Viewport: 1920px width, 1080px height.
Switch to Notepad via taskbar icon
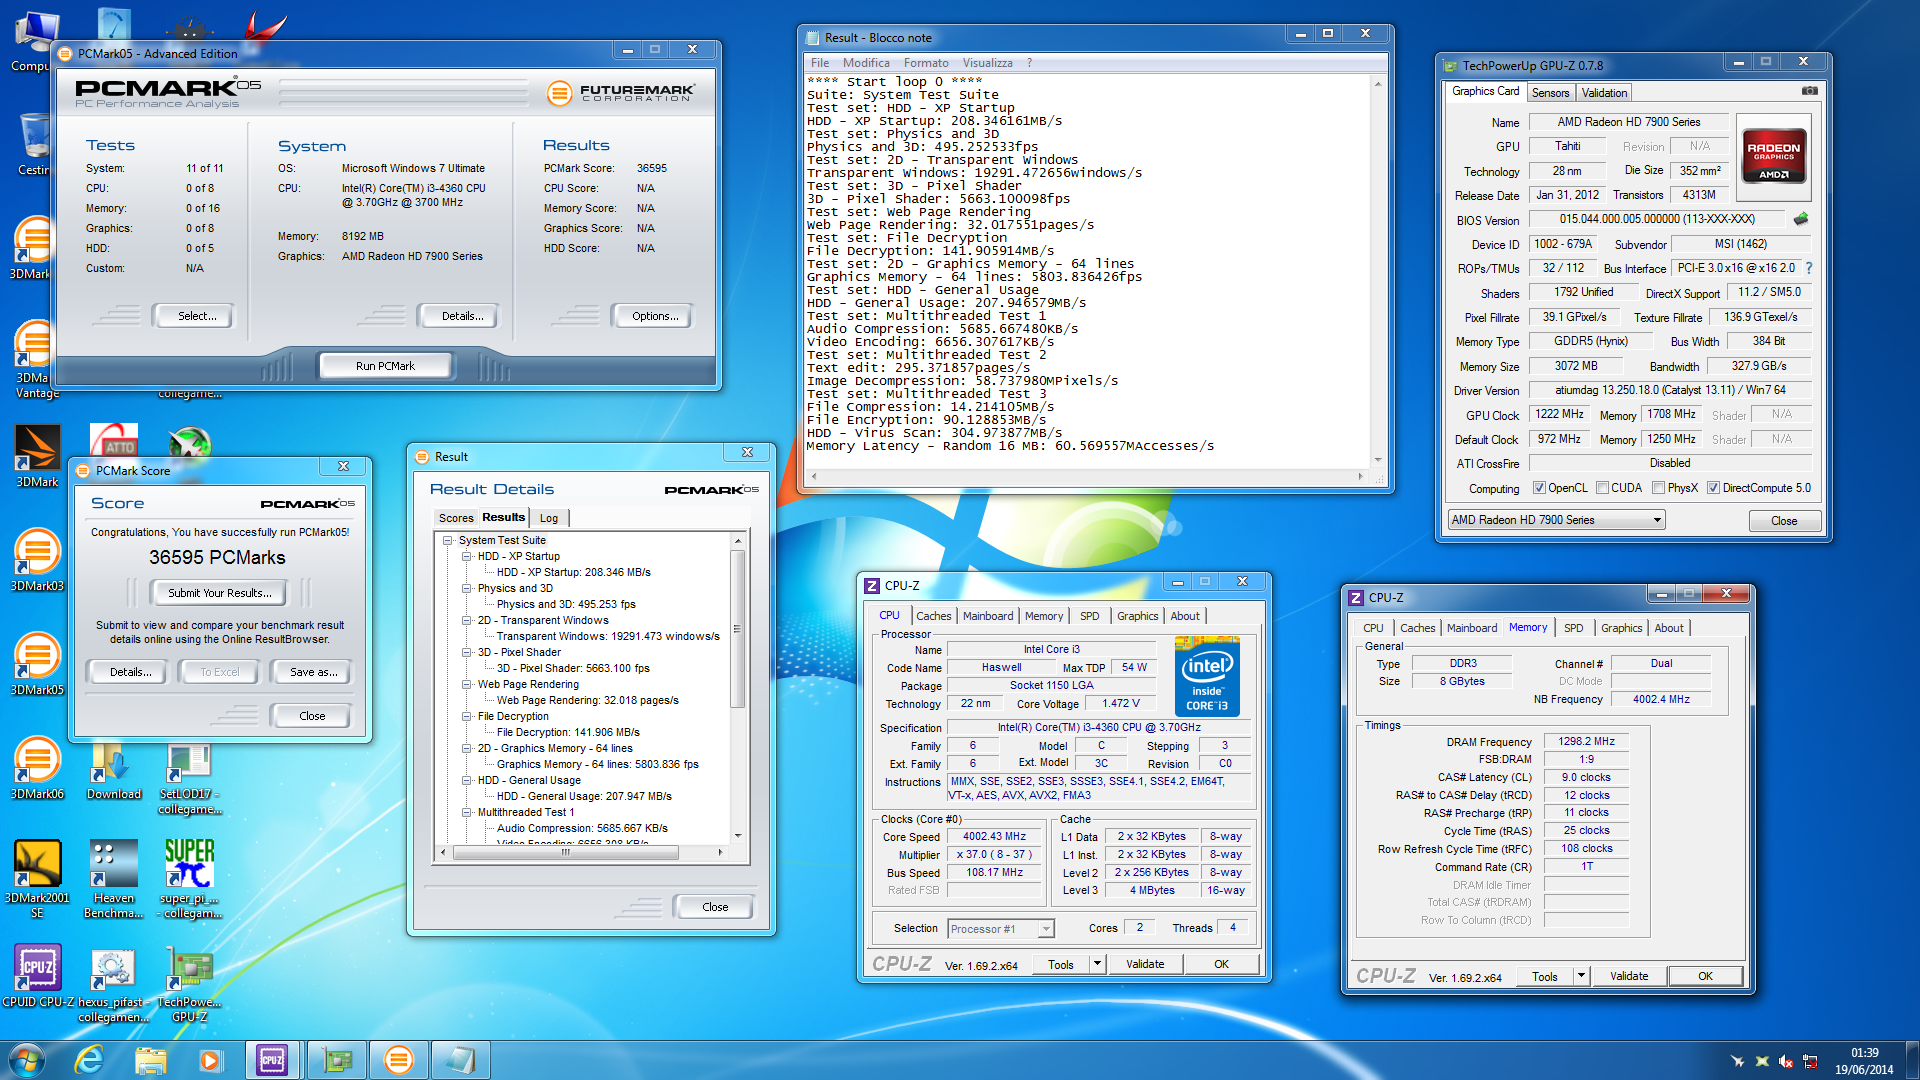[460, 1059]
